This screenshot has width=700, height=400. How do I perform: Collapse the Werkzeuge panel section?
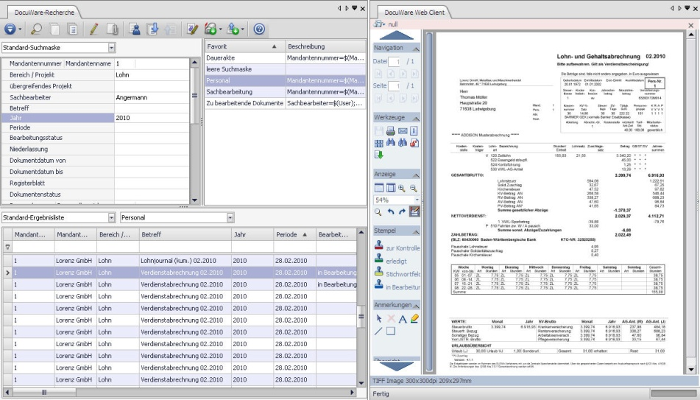tap(416, 118)
